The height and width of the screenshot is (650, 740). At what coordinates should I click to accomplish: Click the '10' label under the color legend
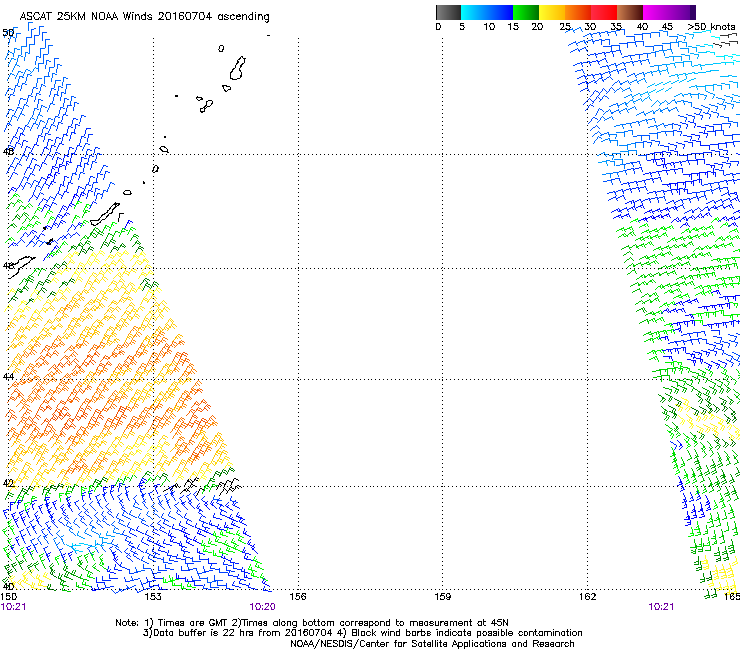(489, 27)
